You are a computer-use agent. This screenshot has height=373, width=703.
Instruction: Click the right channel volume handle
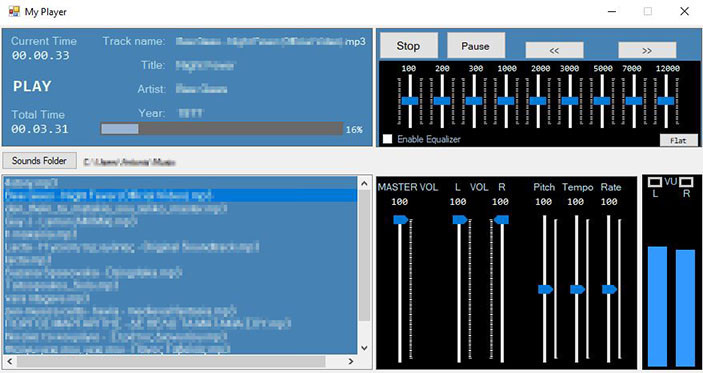point(501,220)
